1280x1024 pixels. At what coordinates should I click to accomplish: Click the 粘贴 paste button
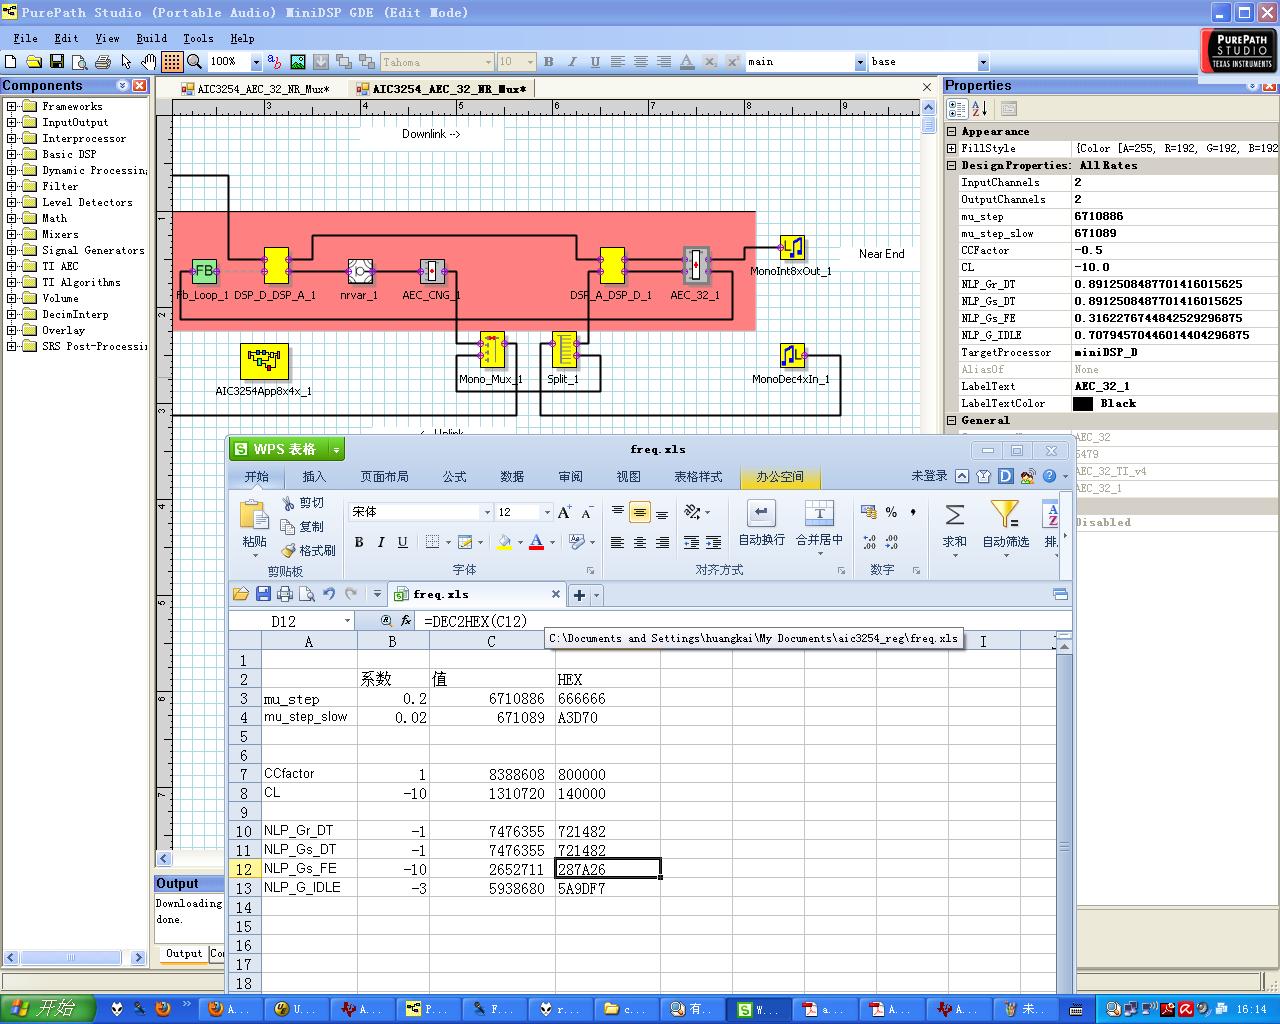[x=254, y=527]
